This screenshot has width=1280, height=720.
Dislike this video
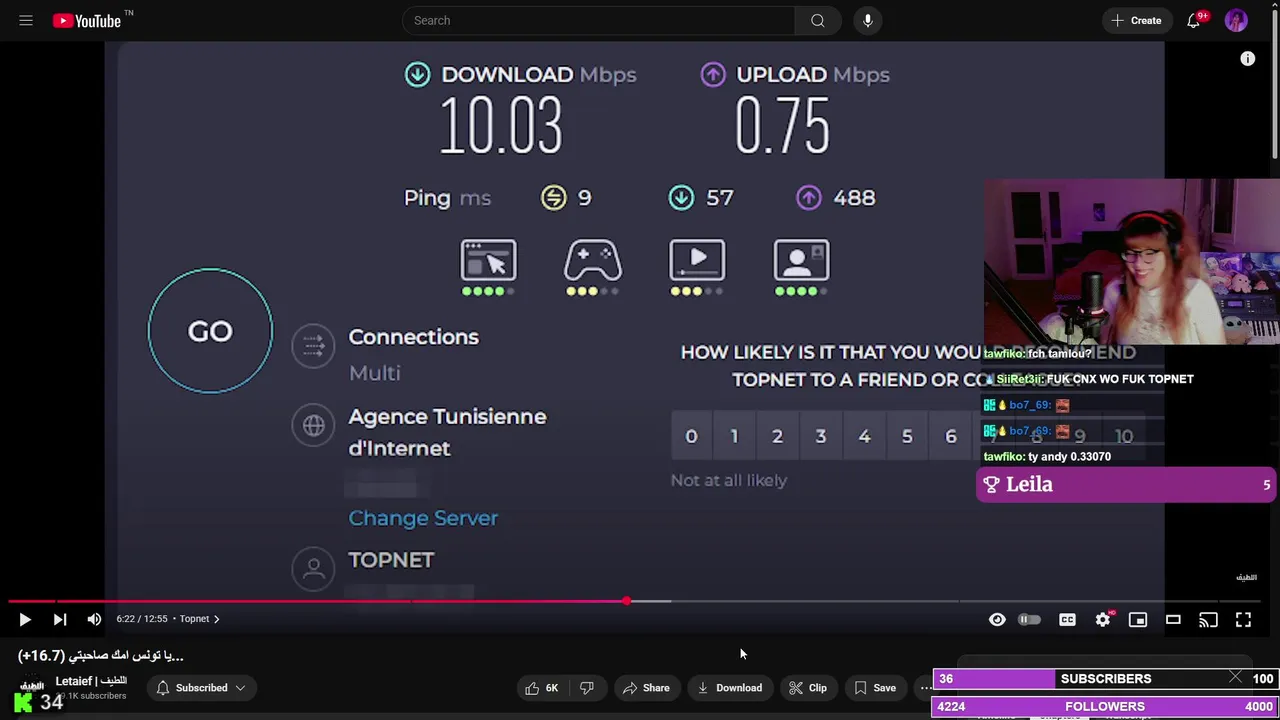point(587,688)
